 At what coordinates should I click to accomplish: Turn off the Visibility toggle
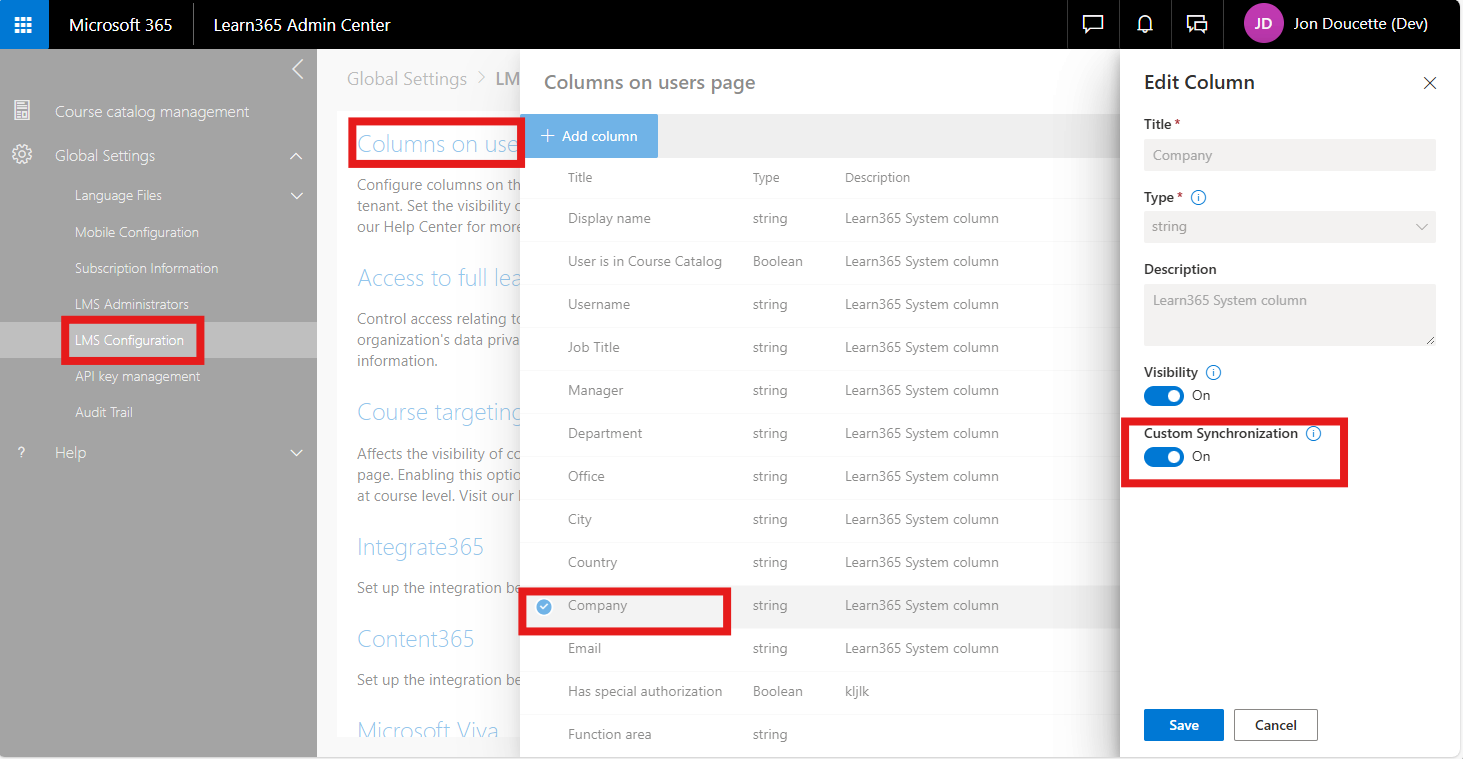1164,396
